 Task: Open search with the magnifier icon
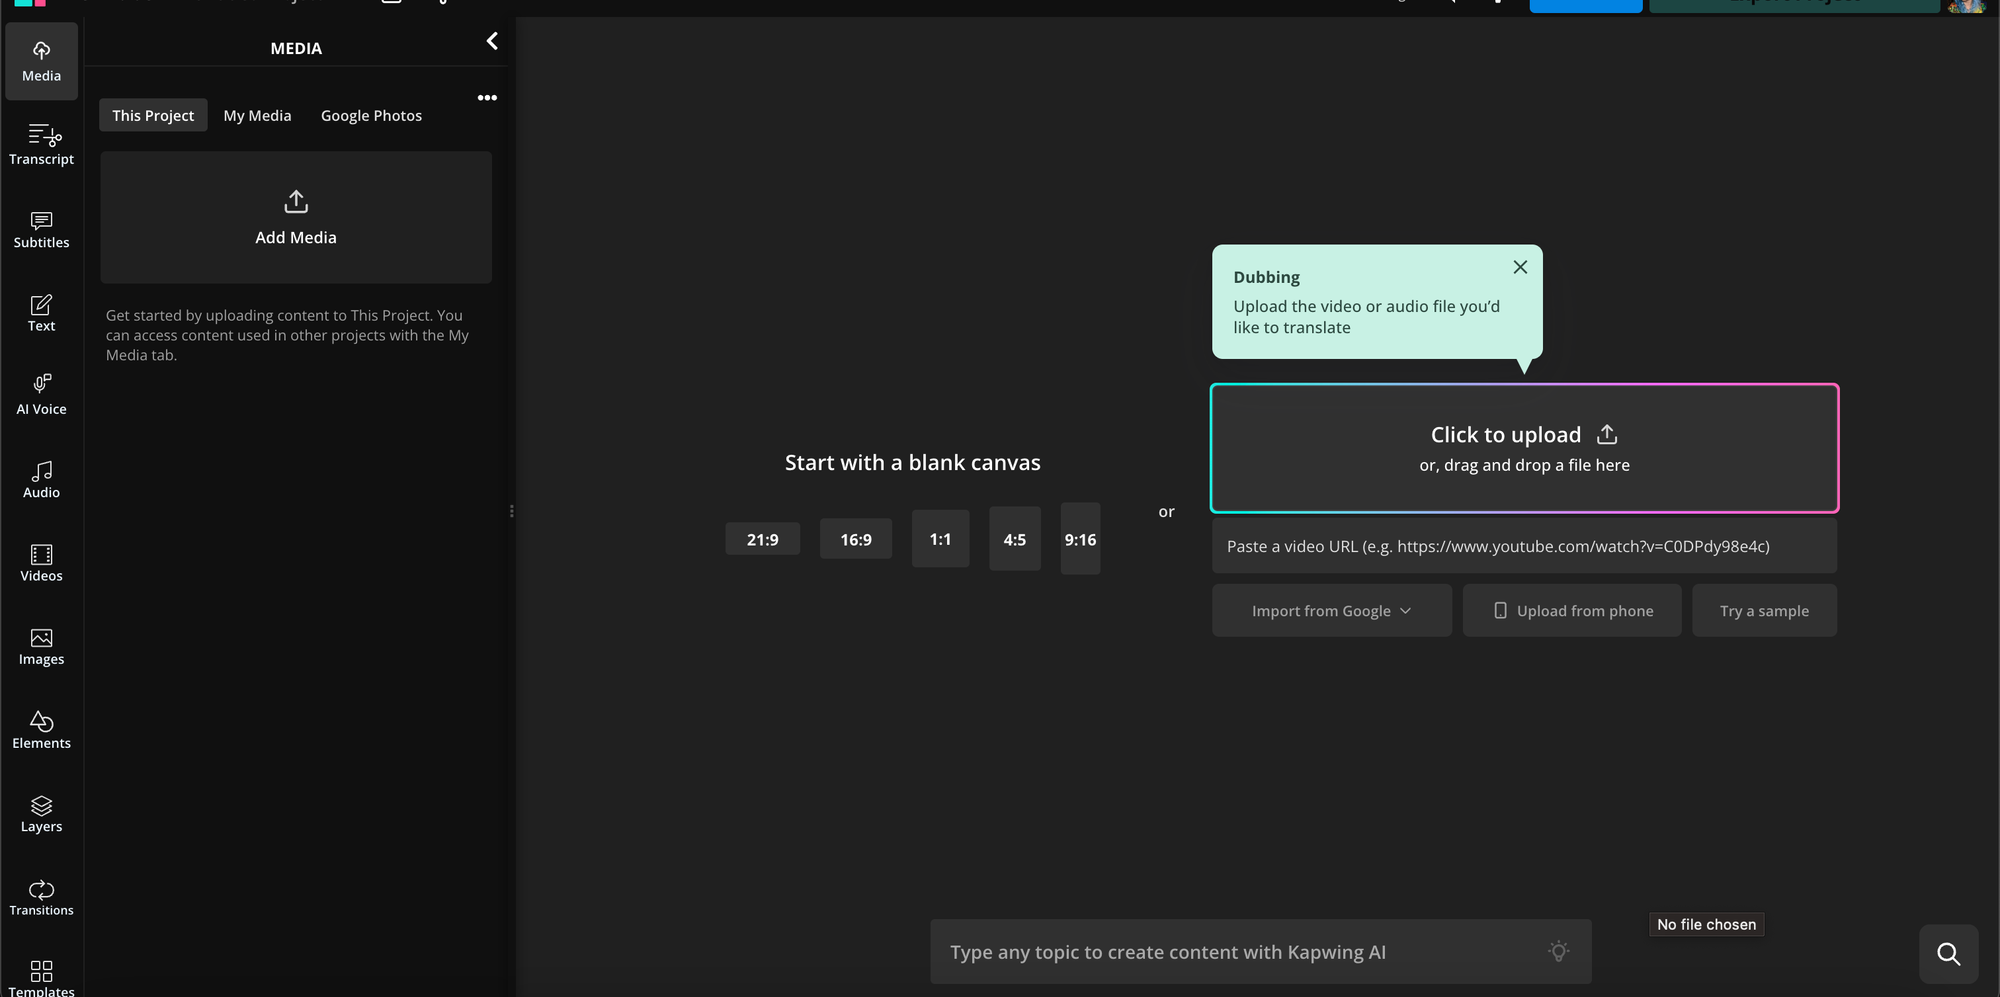pyautogui.click(x=1948, y=953)
